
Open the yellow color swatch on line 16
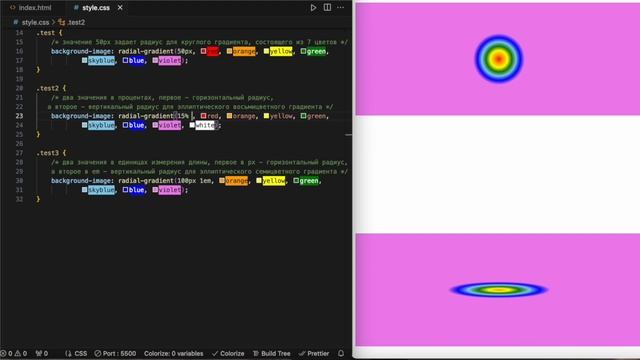point(266,51)
